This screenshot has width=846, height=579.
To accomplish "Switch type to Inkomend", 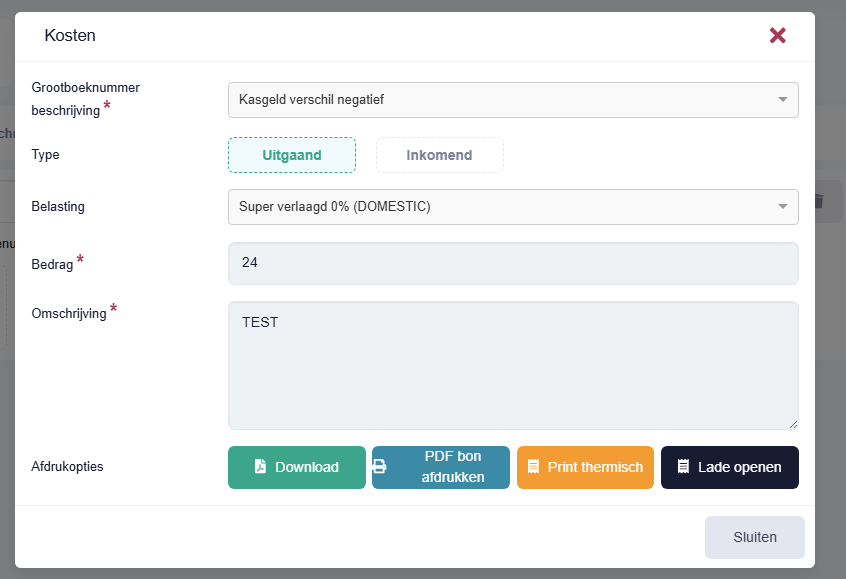I will click(439, 155).
